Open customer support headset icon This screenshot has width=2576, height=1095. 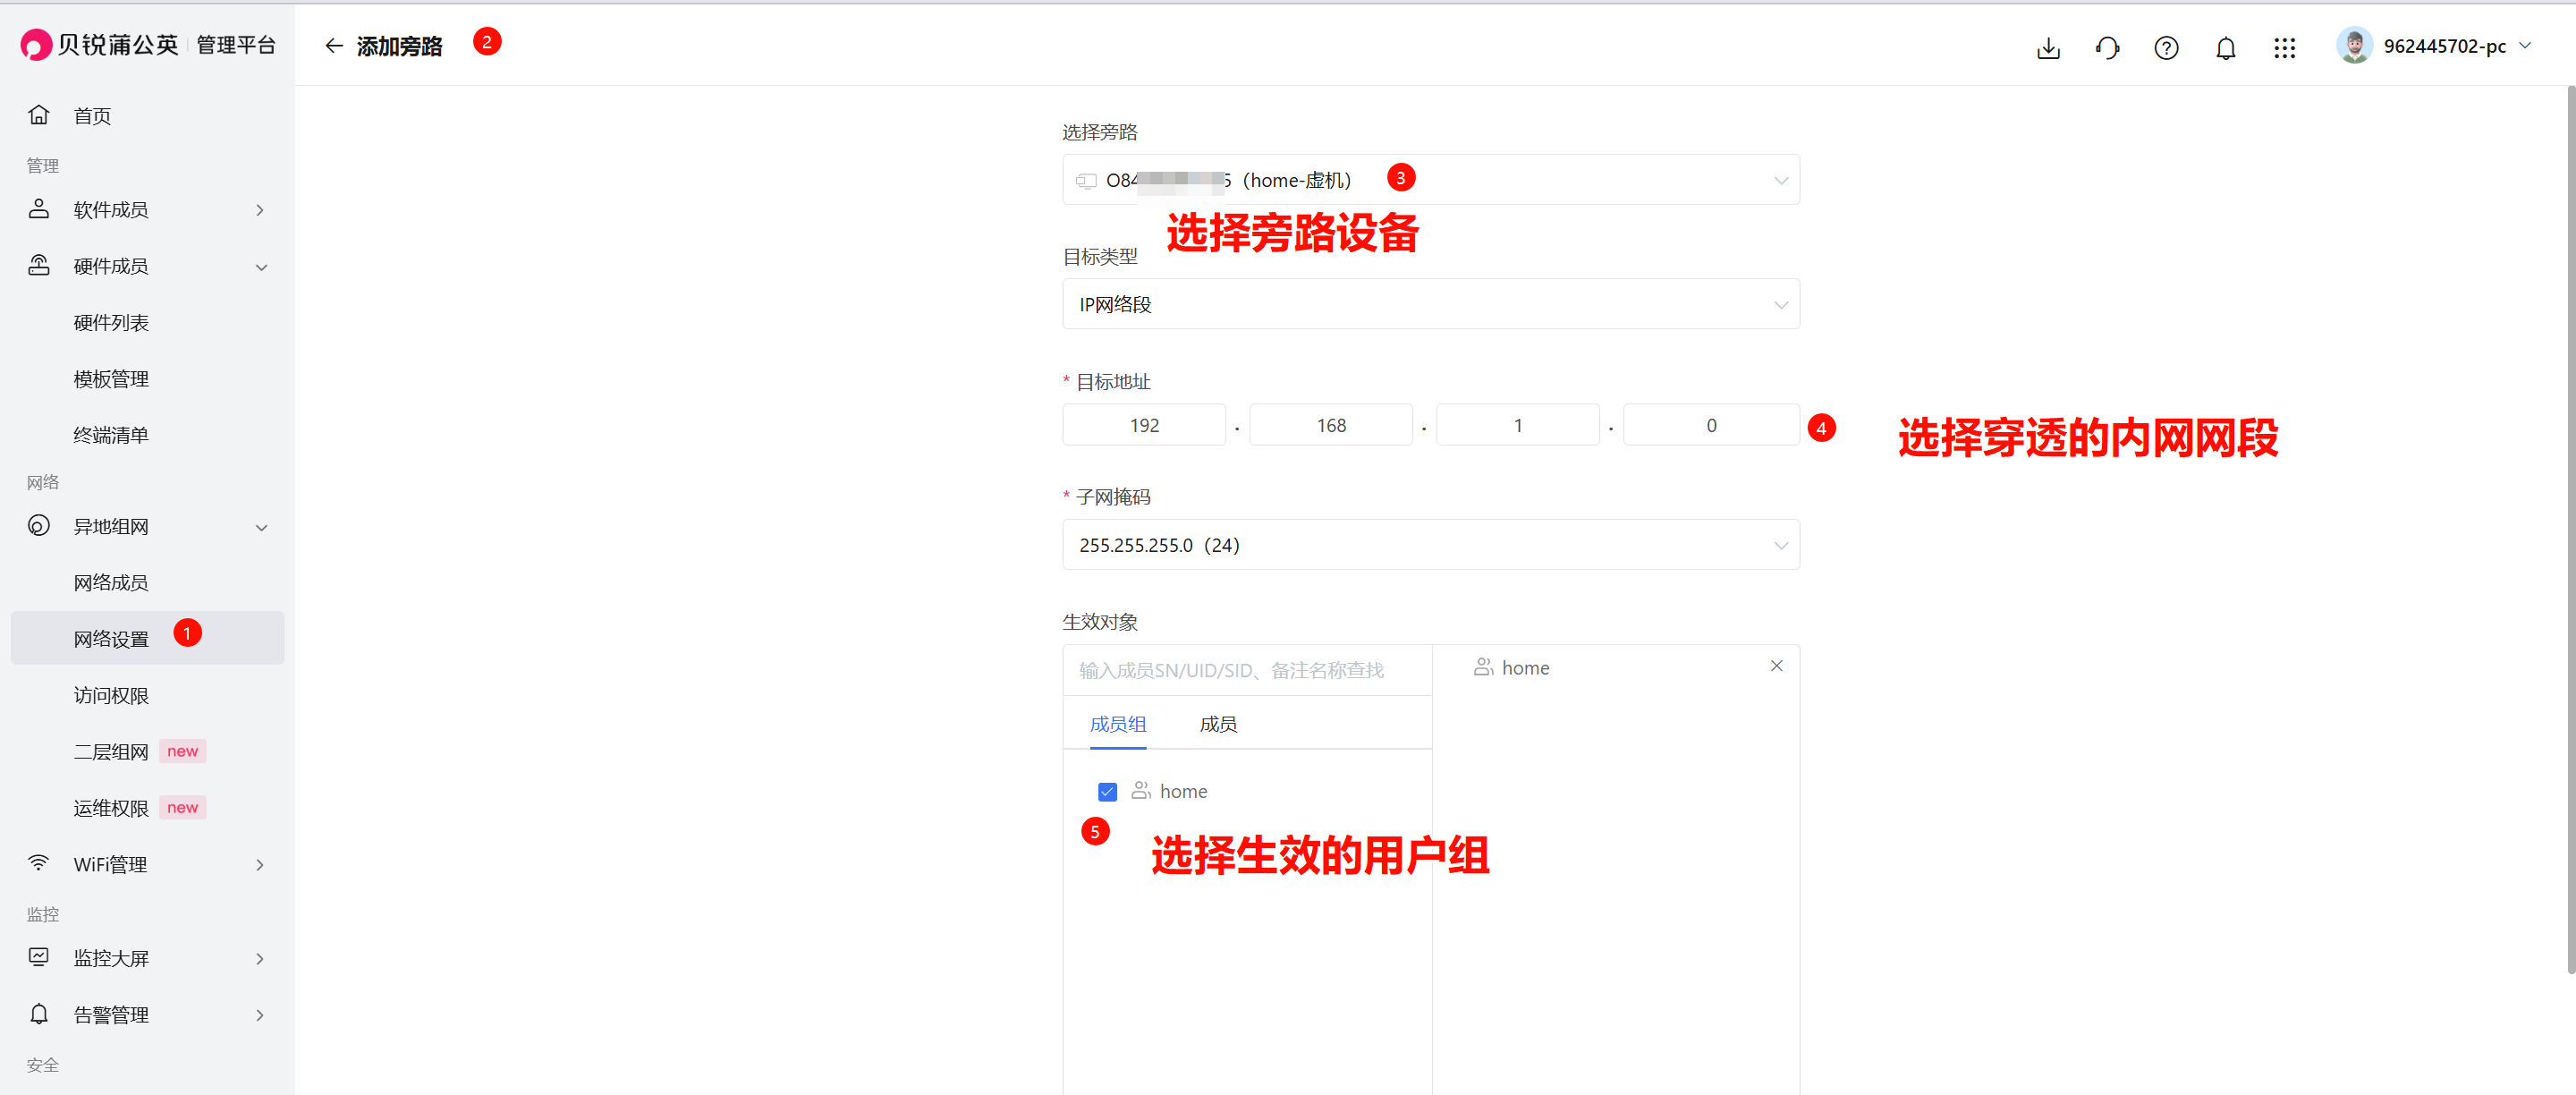coord(2106,48)
